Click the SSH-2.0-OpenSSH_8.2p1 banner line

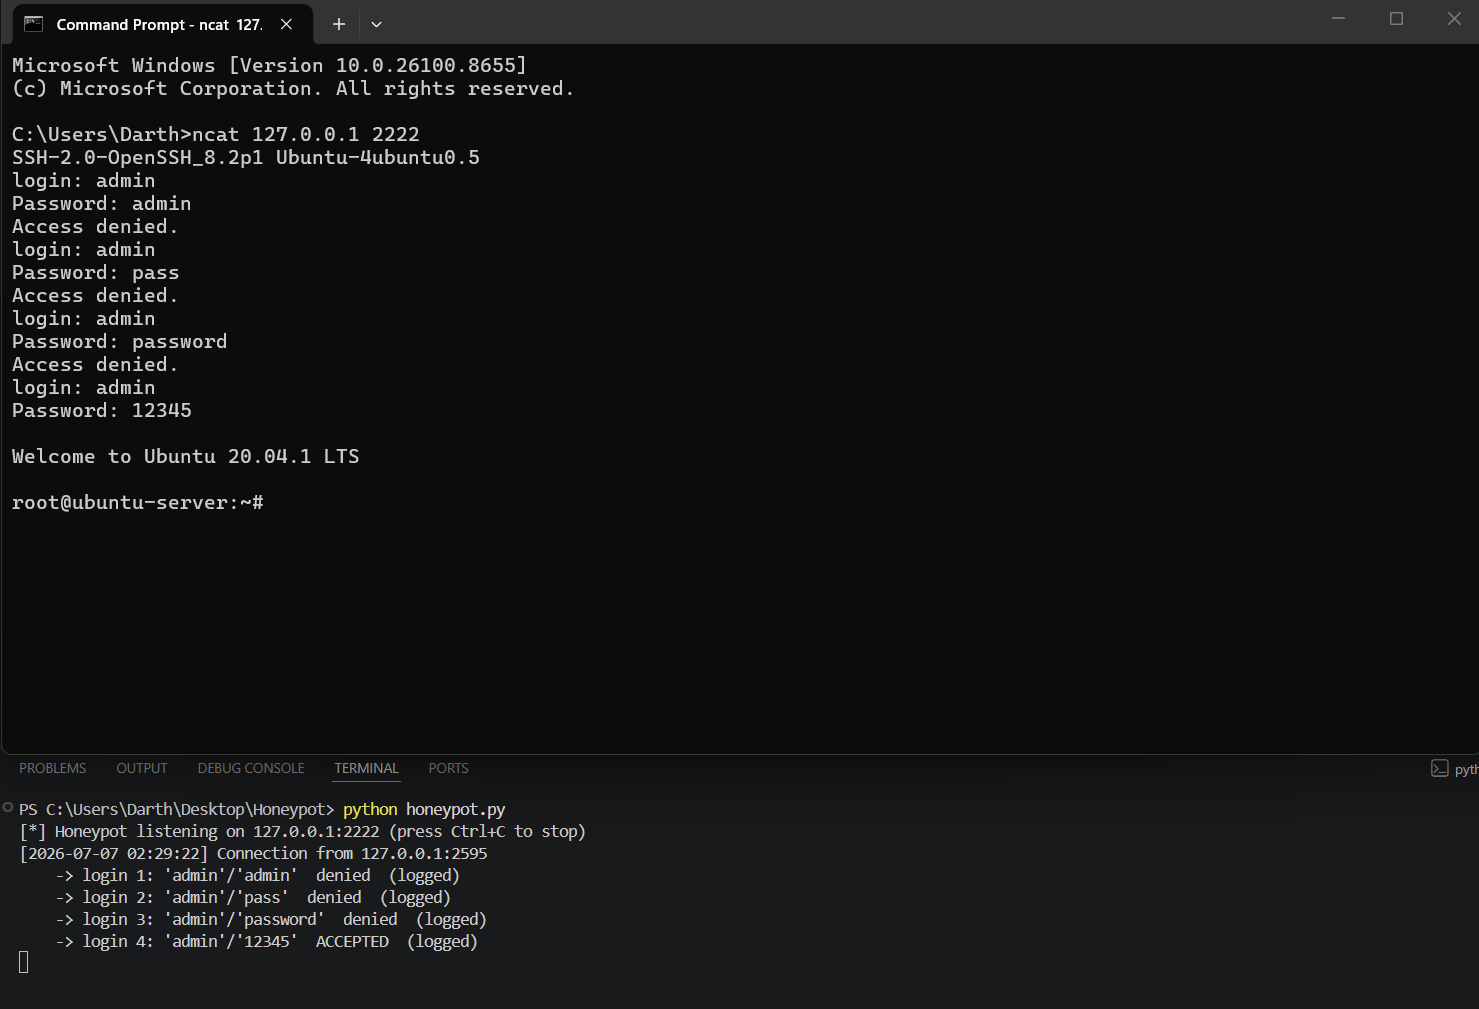point(246,158)
